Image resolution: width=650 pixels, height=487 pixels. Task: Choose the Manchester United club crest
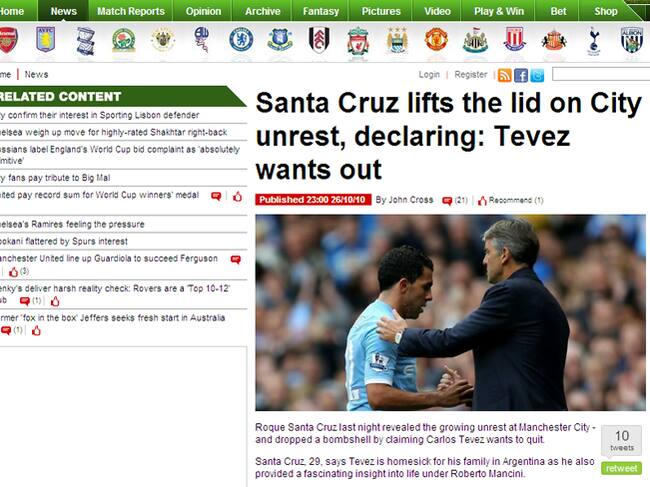tap(437, 39)
